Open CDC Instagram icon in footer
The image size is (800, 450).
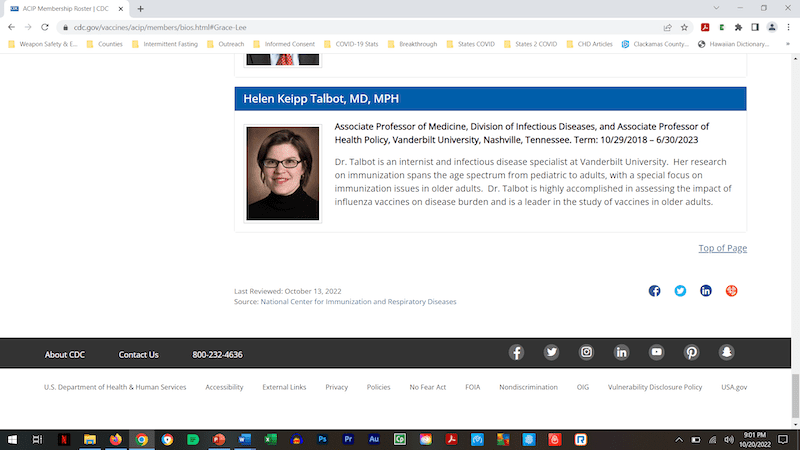(586, 353)
